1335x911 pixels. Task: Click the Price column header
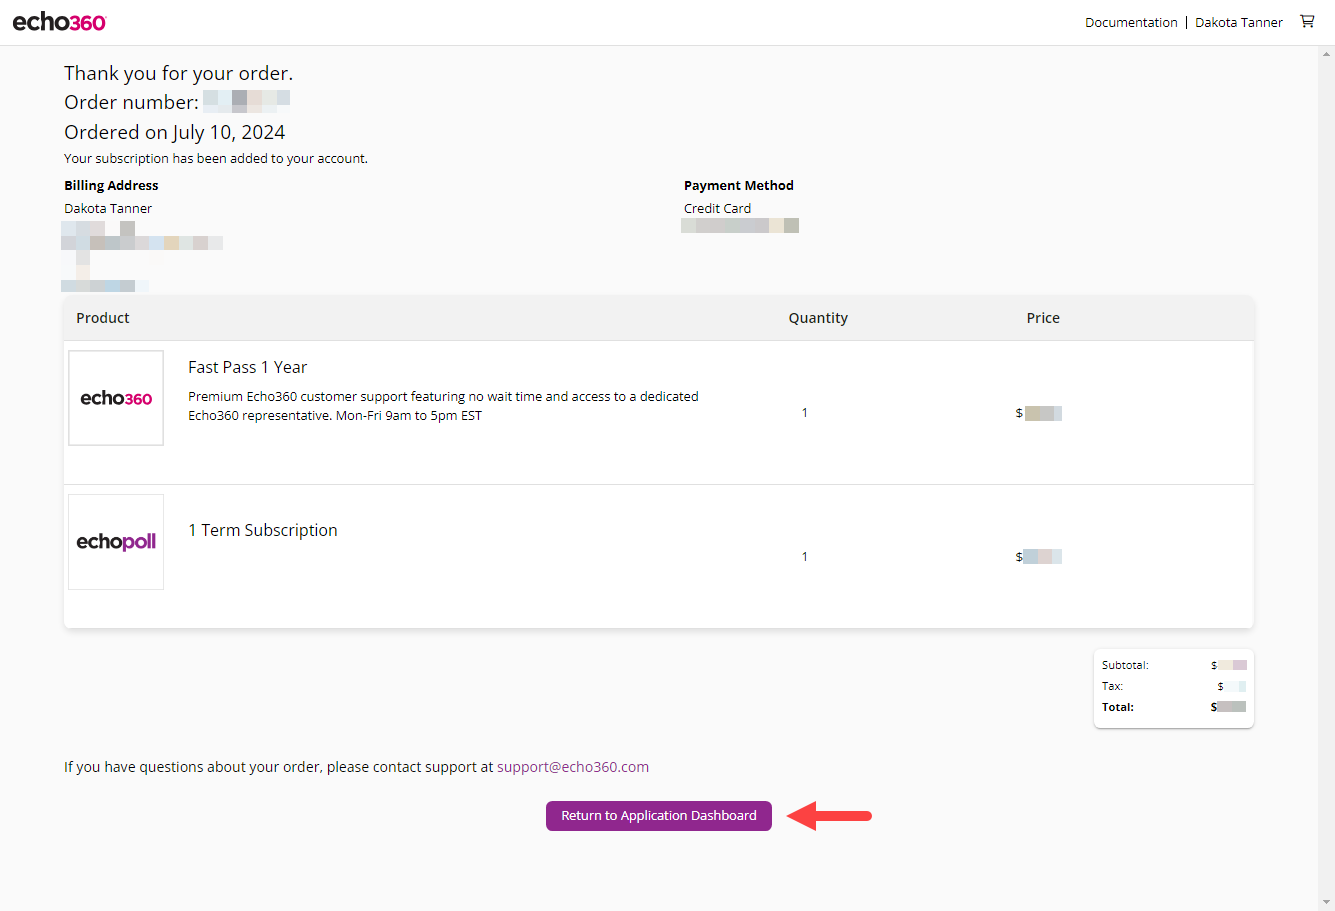click(1043, 318)
